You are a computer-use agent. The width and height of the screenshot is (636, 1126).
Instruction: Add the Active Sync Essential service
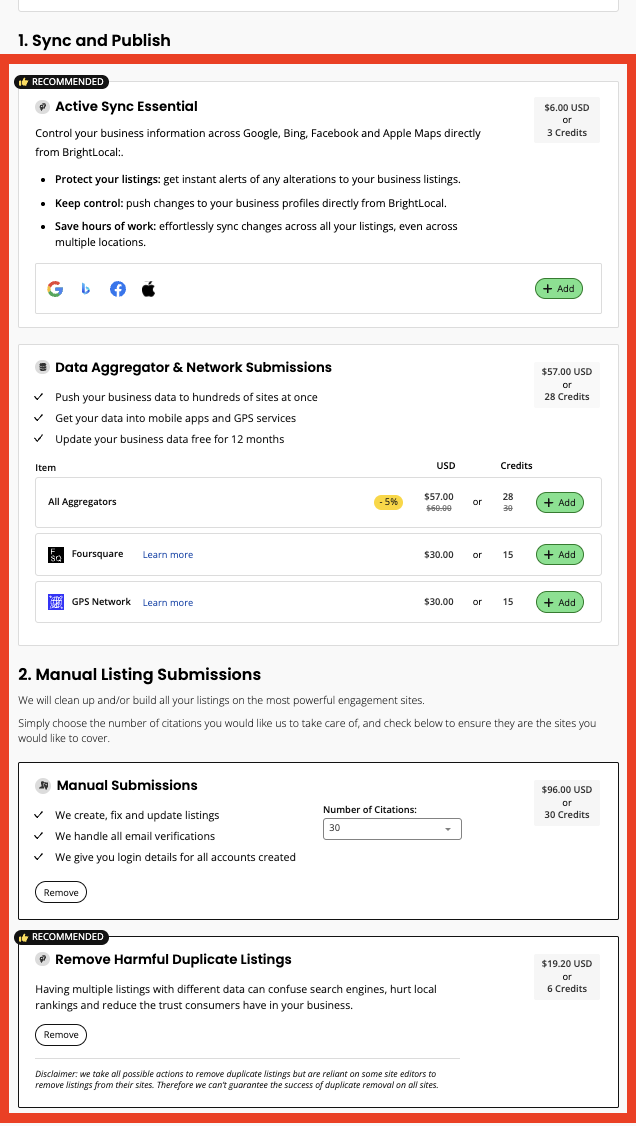click(x=558, y=289)
